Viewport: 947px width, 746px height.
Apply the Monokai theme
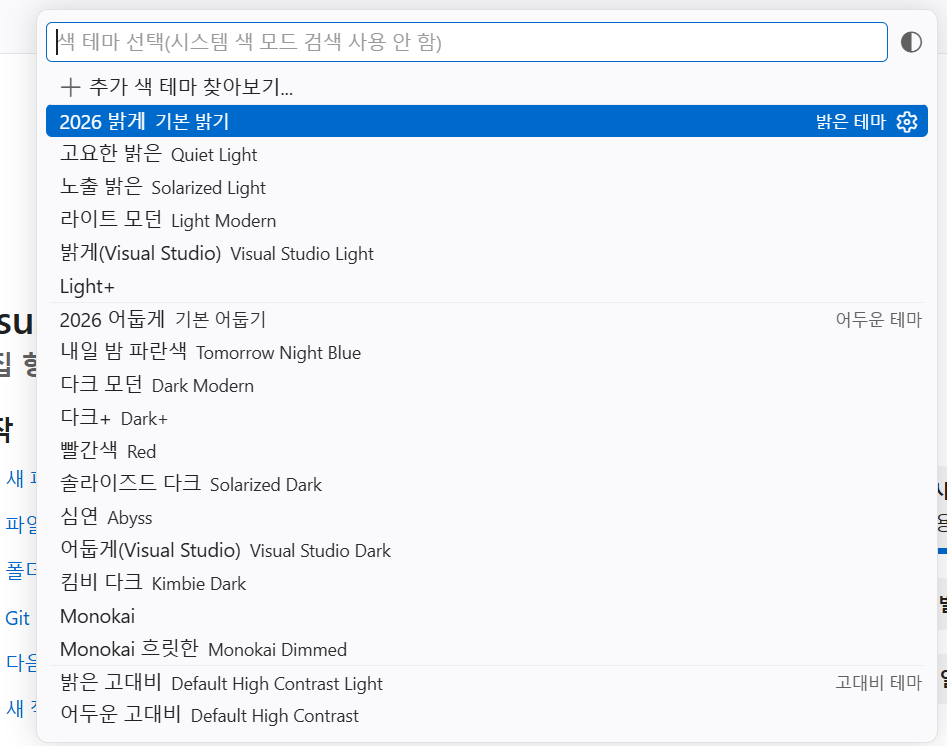pos(487,616)
